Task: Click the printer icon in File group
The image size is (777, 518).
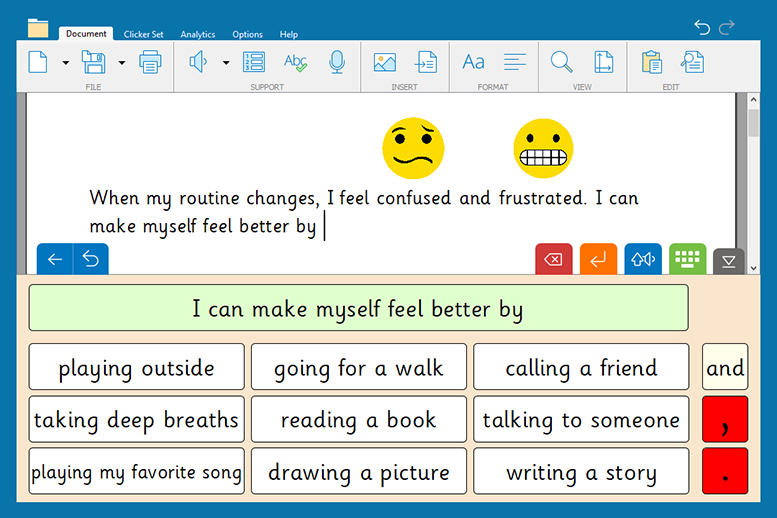Action: pyautogui.click(x=150, y=62)
